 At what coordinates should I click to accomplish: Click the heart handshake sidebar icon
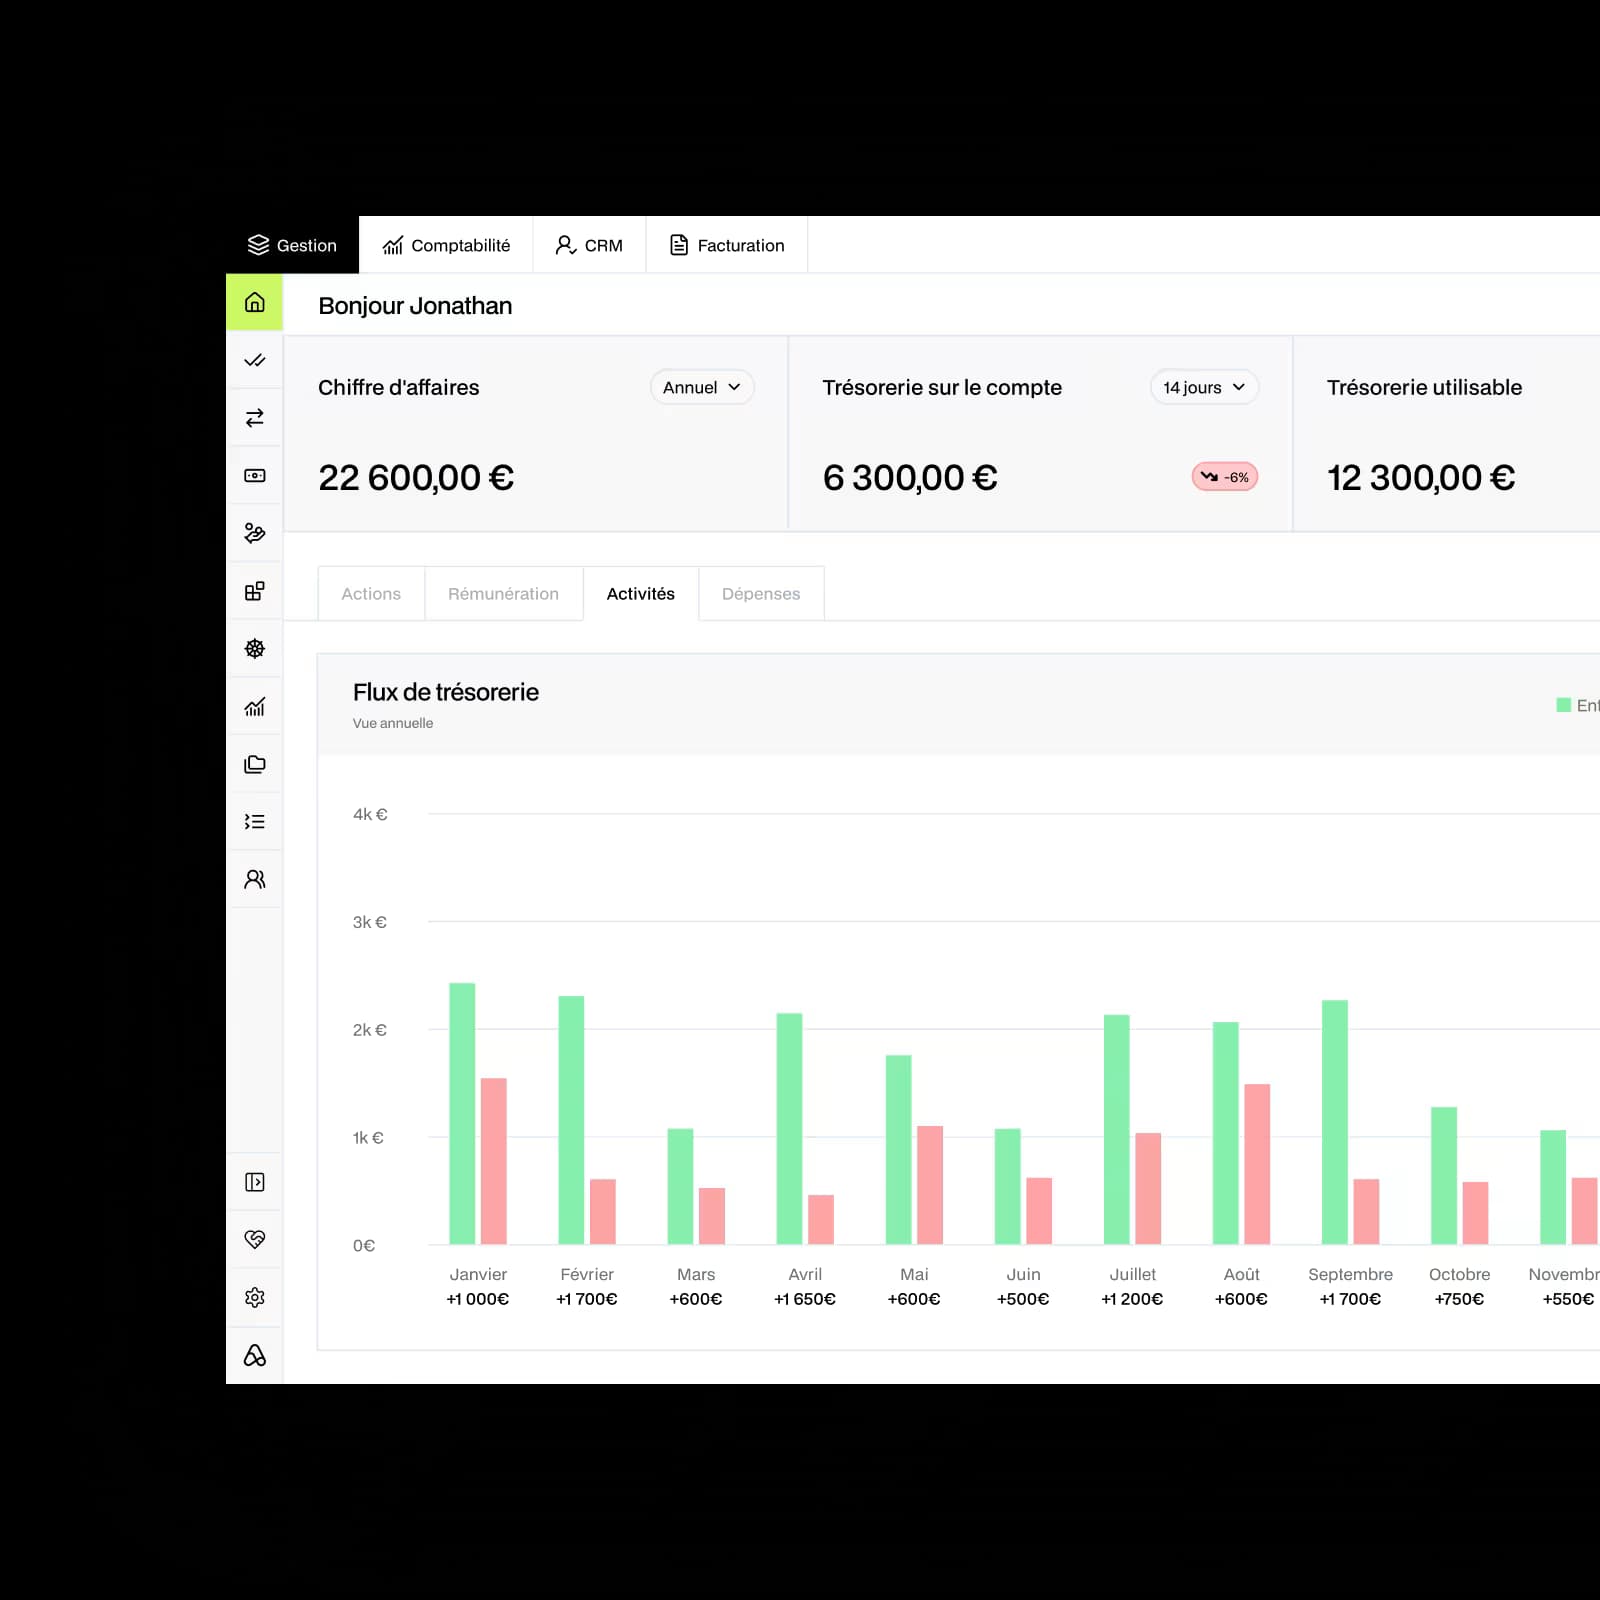click(x=255, y=1240)
